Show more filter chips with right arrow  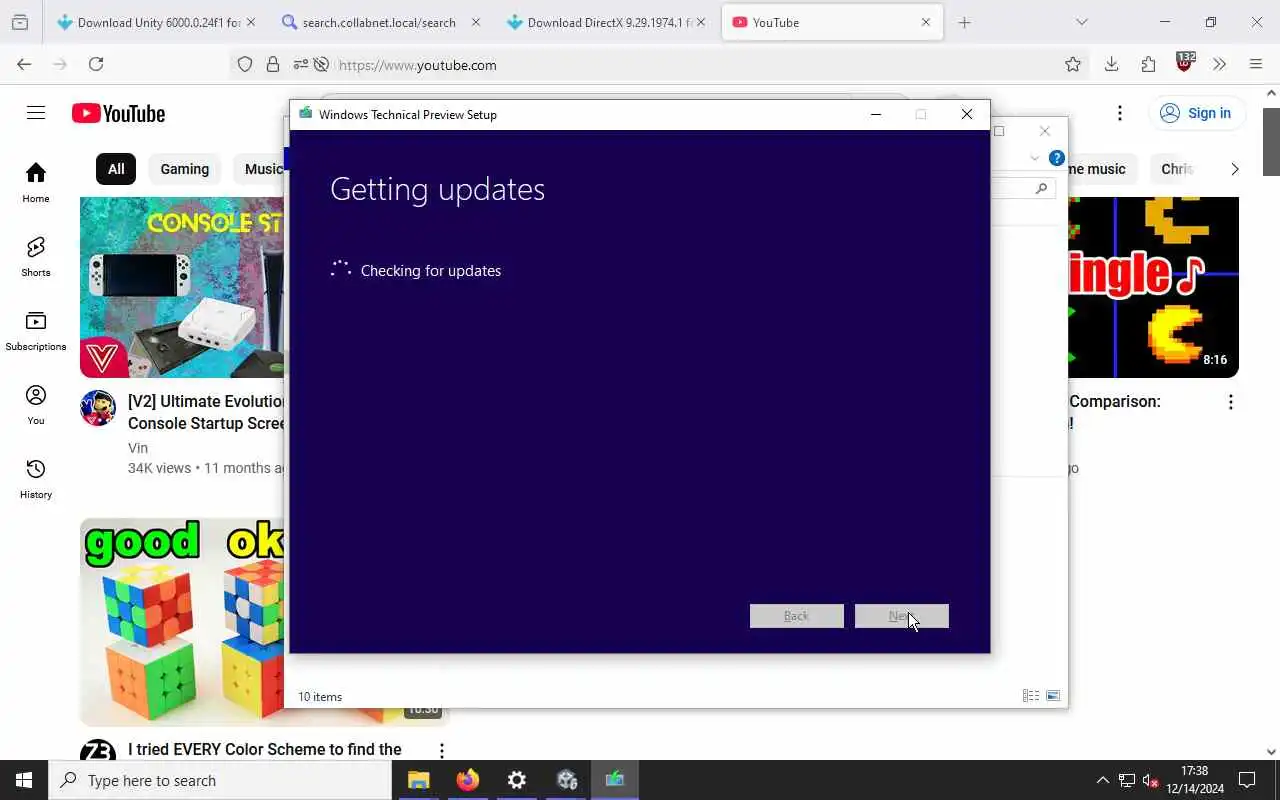pyautogui.click(x=1235, y=169)
